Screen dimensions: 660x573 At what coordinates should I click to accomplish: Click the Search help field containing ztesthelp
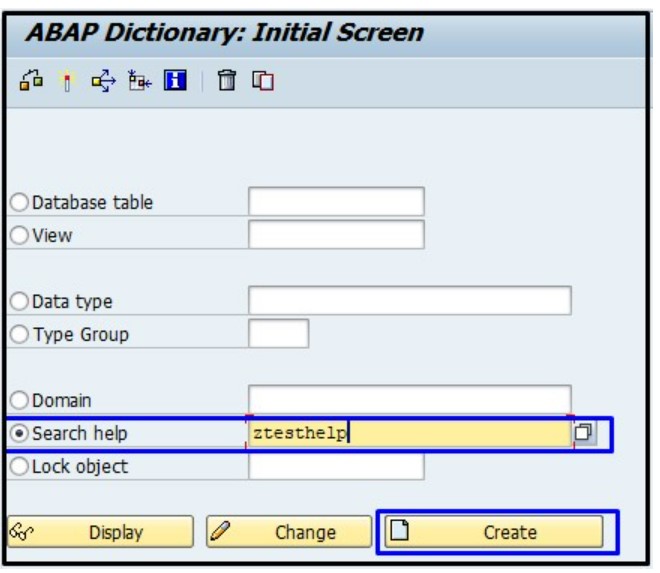pos(409,433)
